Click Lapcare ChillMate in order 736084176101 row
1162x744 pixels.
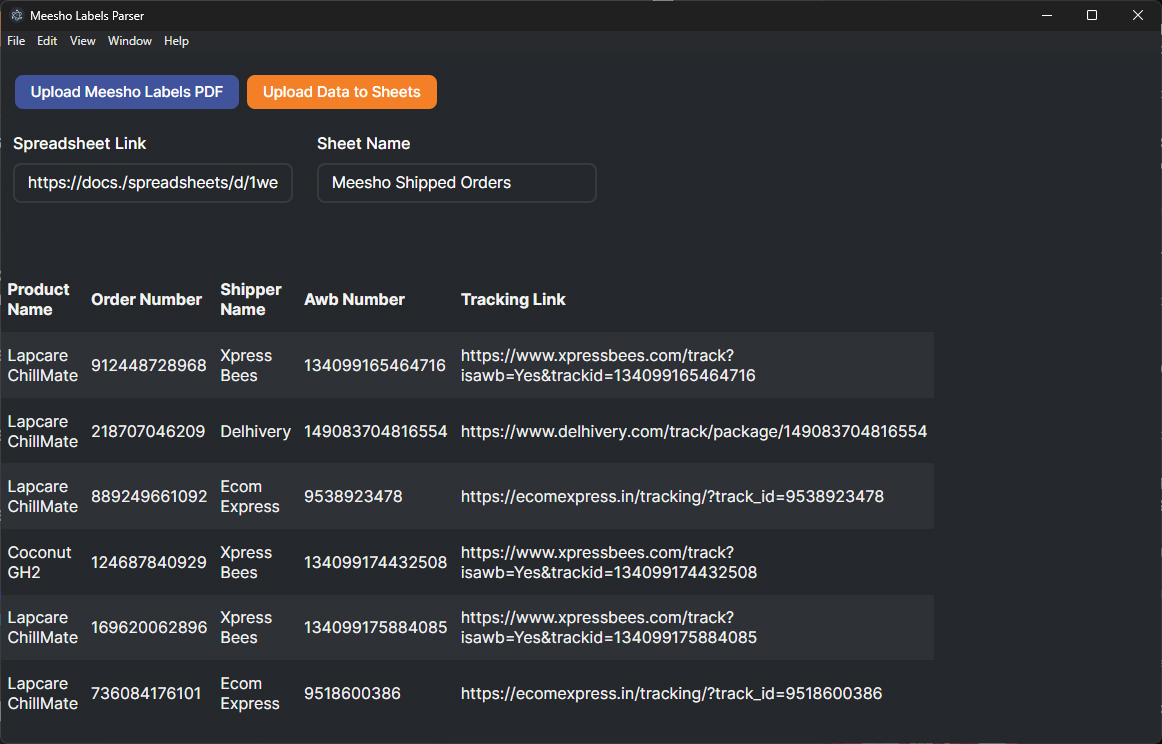point(42,694)
